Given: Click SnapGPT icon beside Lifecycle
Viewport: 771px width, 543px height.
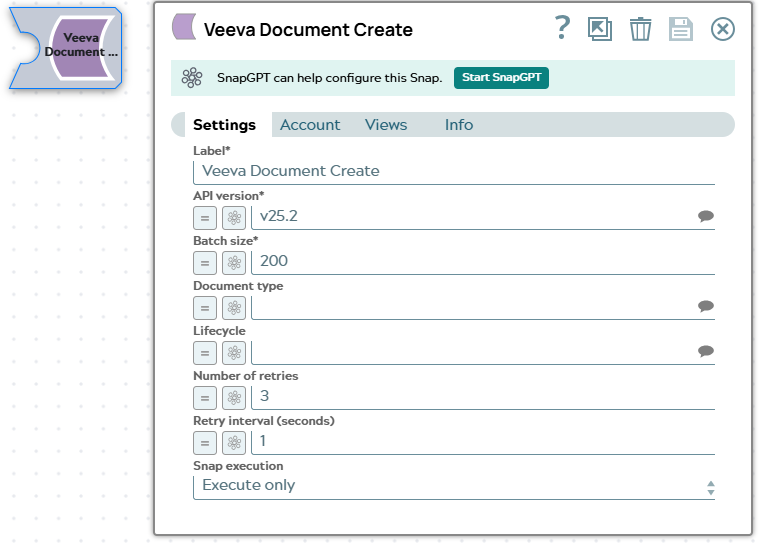Looking at the screenshot, I should click(x=234, y=353).
